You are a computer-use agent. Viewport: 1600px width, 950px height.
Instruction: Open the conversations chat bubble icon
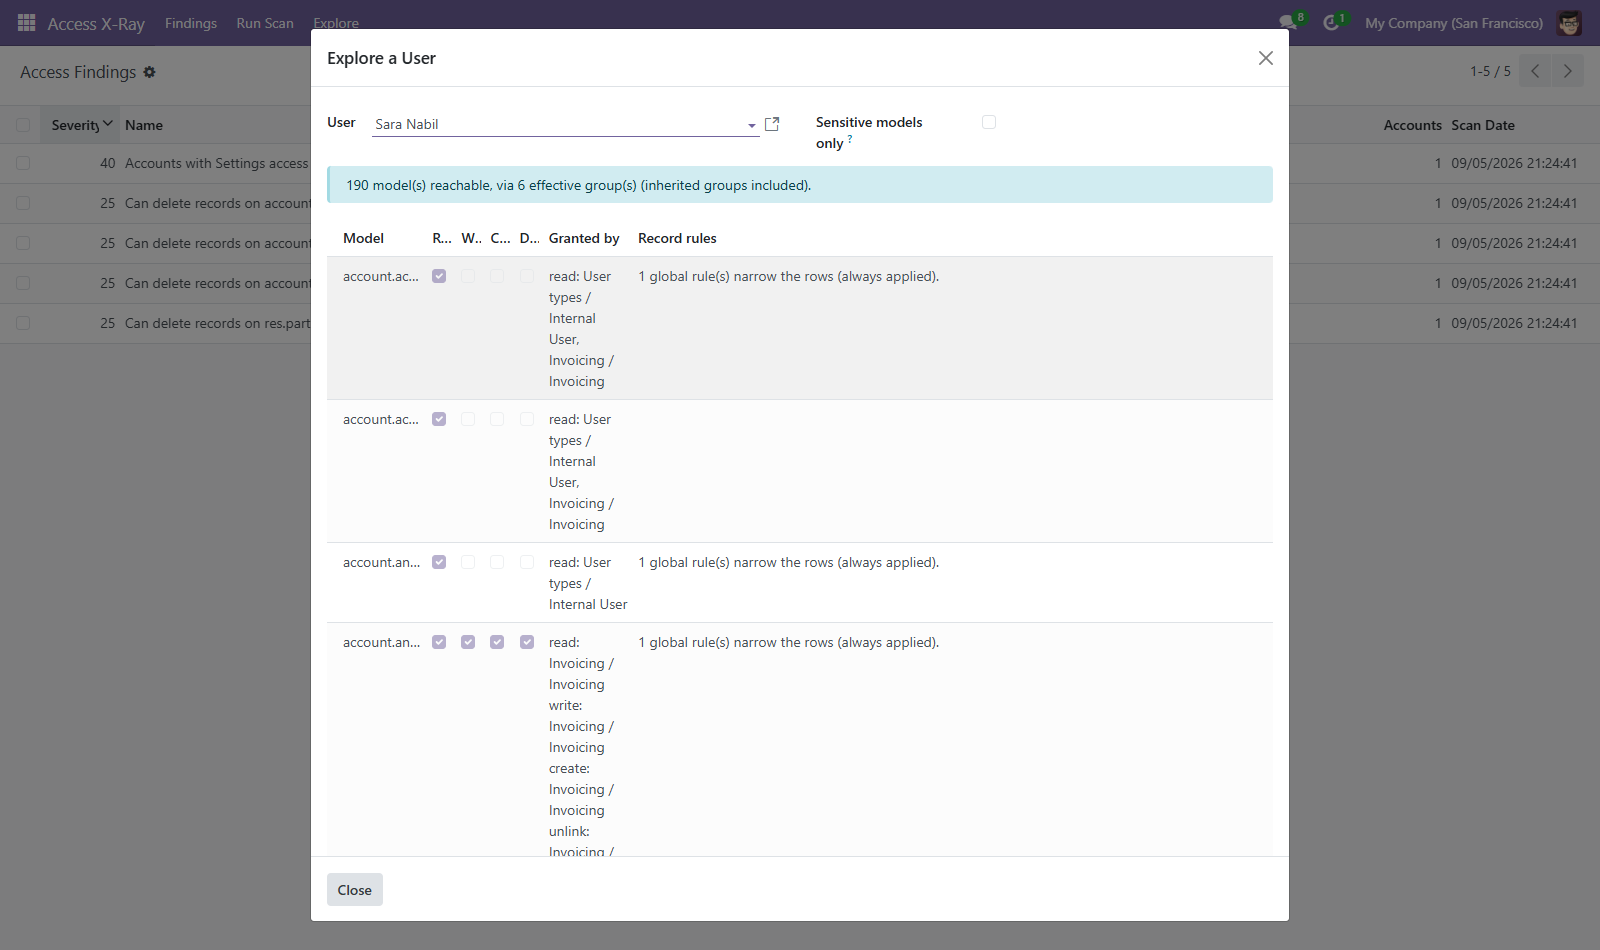click(x=1288, y=22)
